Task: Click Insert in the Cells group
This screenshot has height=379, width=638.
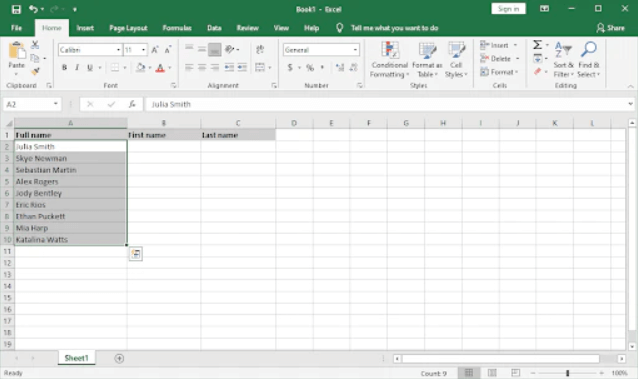Action: [x=498, y=45]
